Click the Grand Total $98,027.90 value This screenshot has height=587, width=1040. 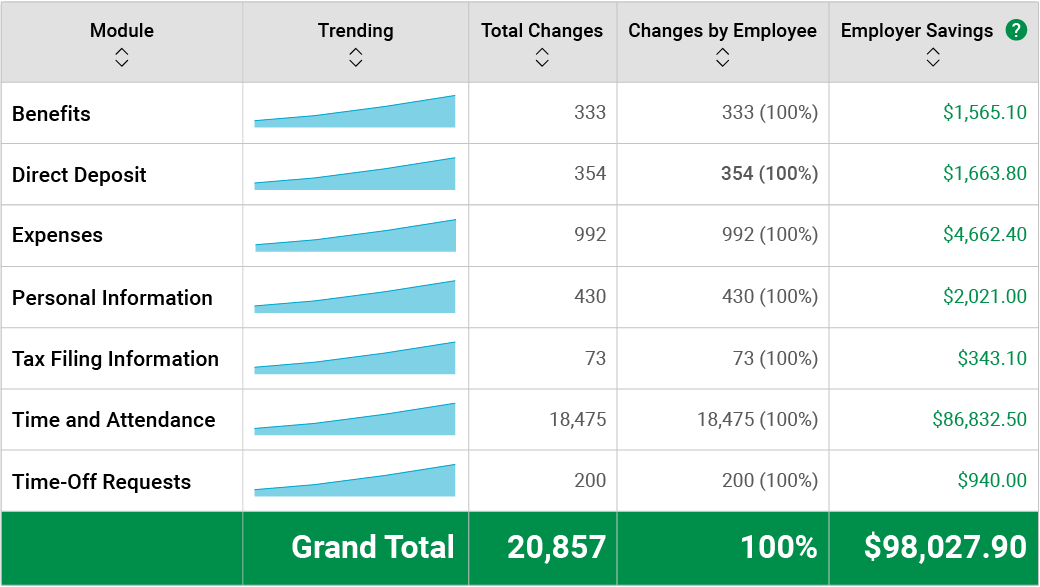[x=945, y=547]
